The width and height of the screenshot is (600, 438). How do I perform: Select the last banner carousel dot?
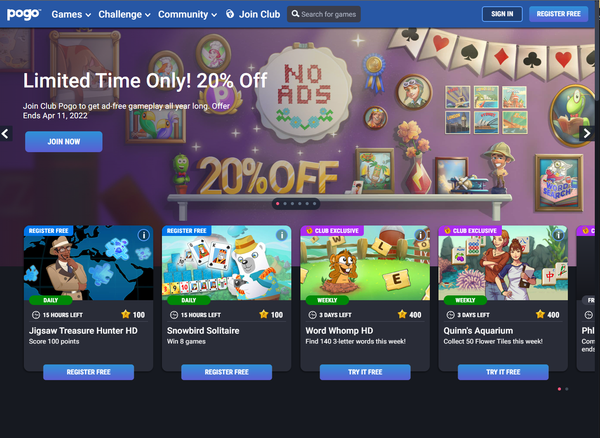[x=315, y=204]
